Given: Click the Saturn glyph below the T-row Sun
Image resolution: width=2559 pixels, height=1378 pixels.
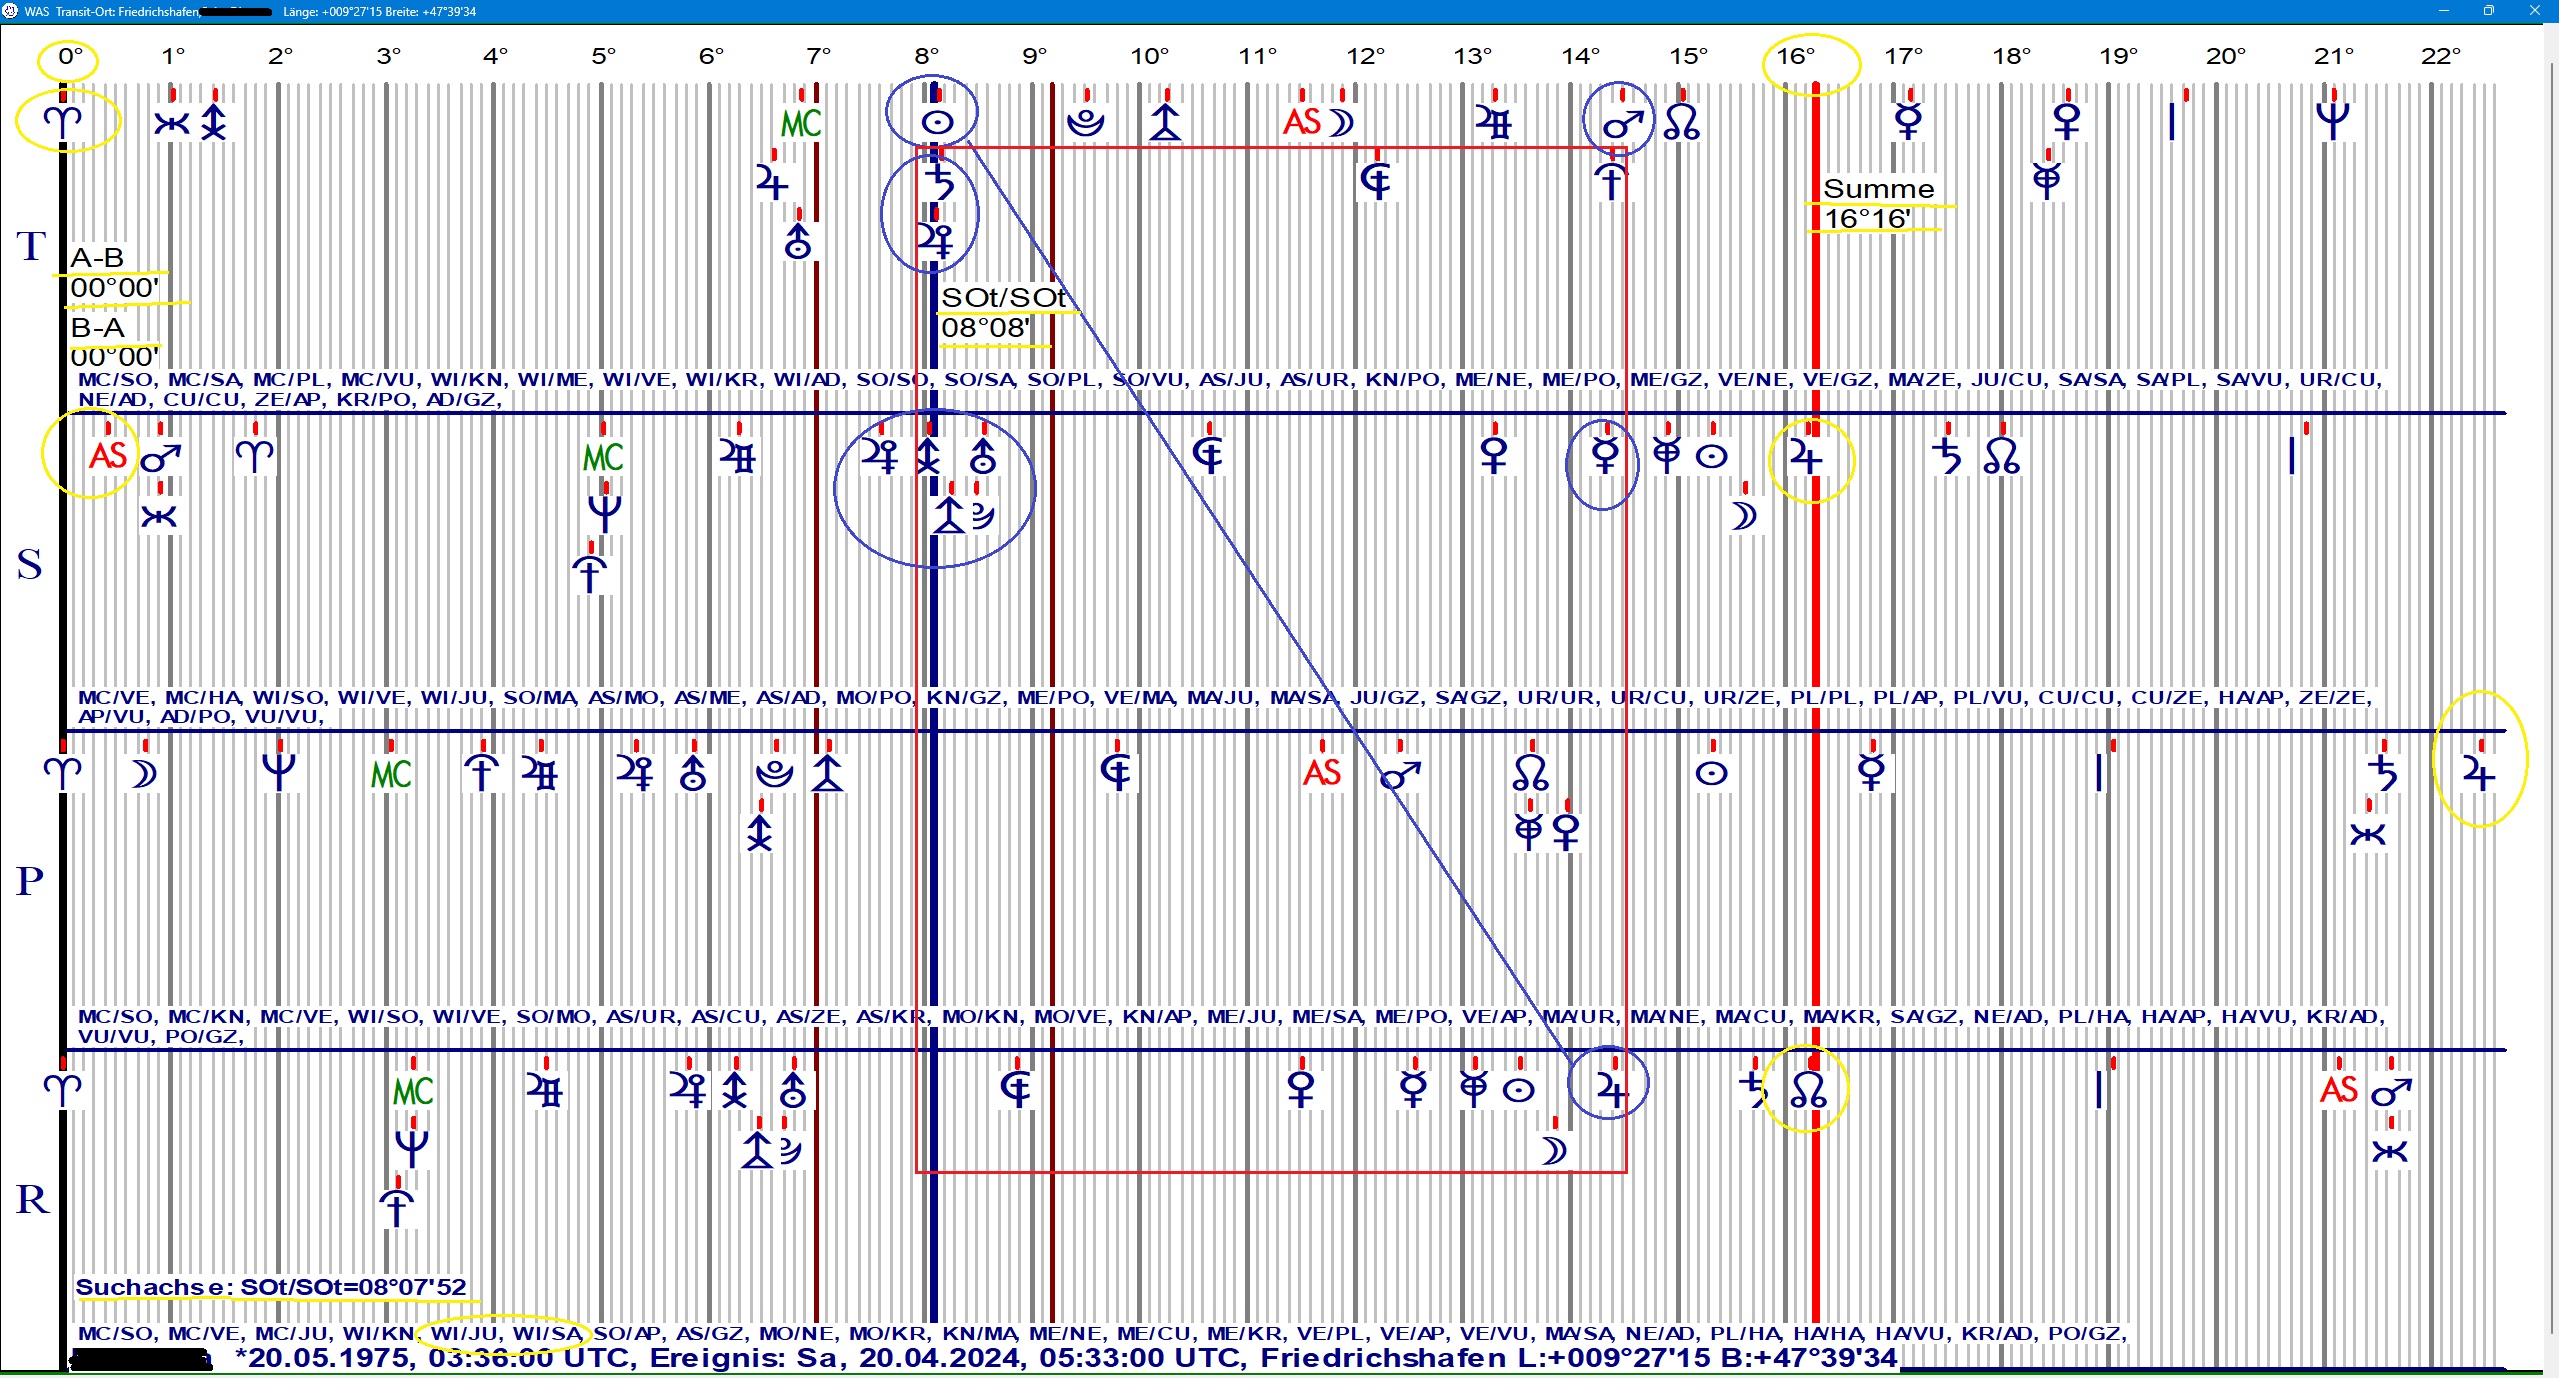Looking at the screenshot, I should (x=938, y=183).
